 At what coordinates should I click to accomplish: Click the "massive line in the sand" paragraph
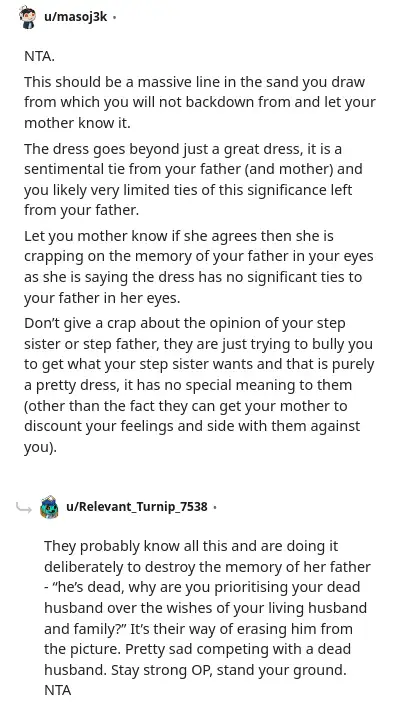point(200,102)
